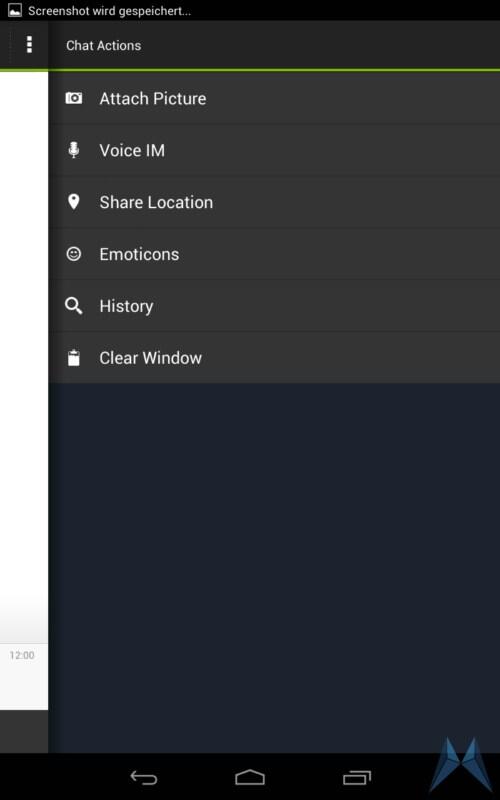
Task: Choose Clear Window action
Action: click(x=274, y=358)
